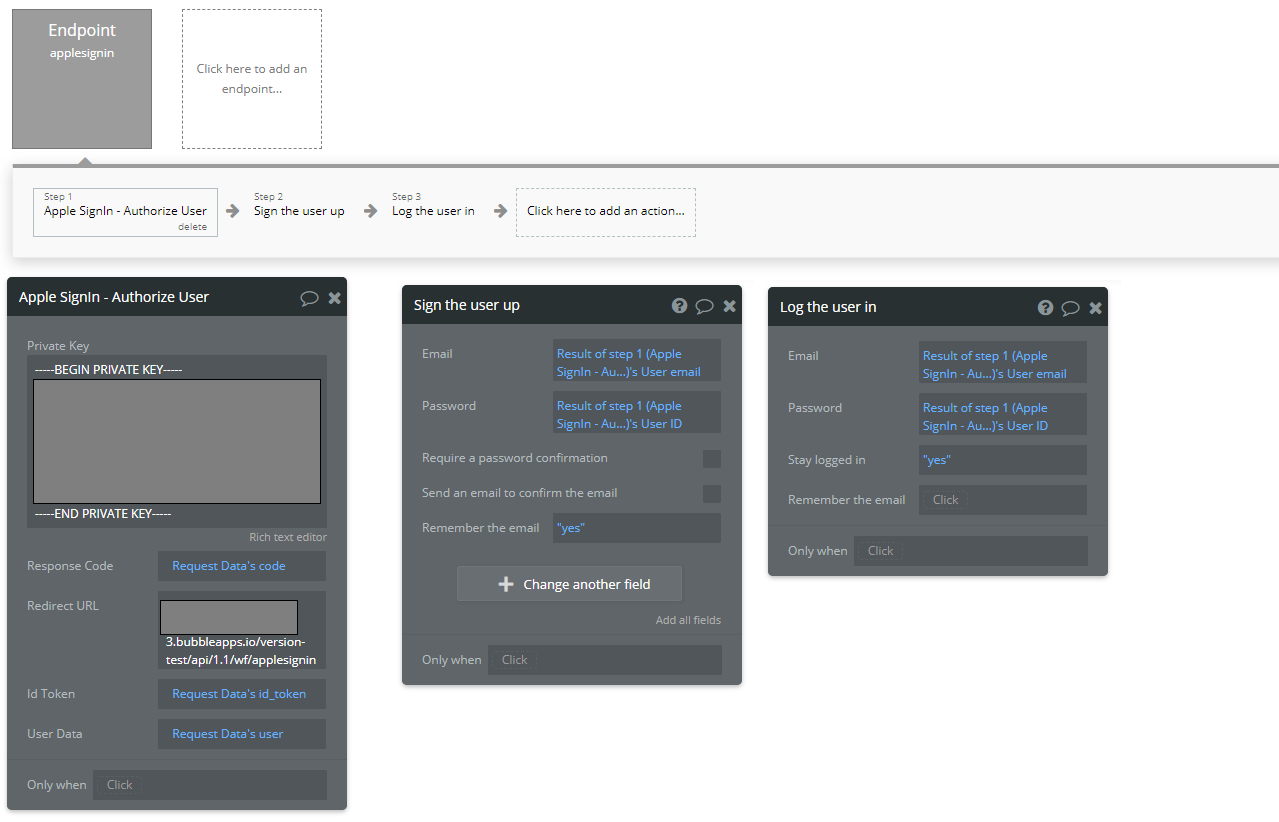Open Rich text editor for Private Key
Image resolution: width=1279 pixels, height=822 pixels.
(x=288, y=537)
